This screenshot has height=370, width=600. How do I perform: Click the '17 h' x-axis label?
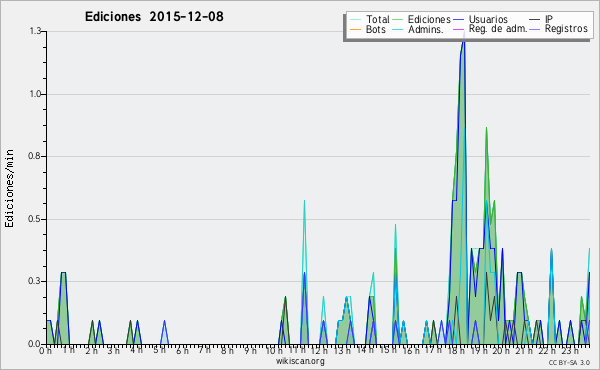coord(433,350)
